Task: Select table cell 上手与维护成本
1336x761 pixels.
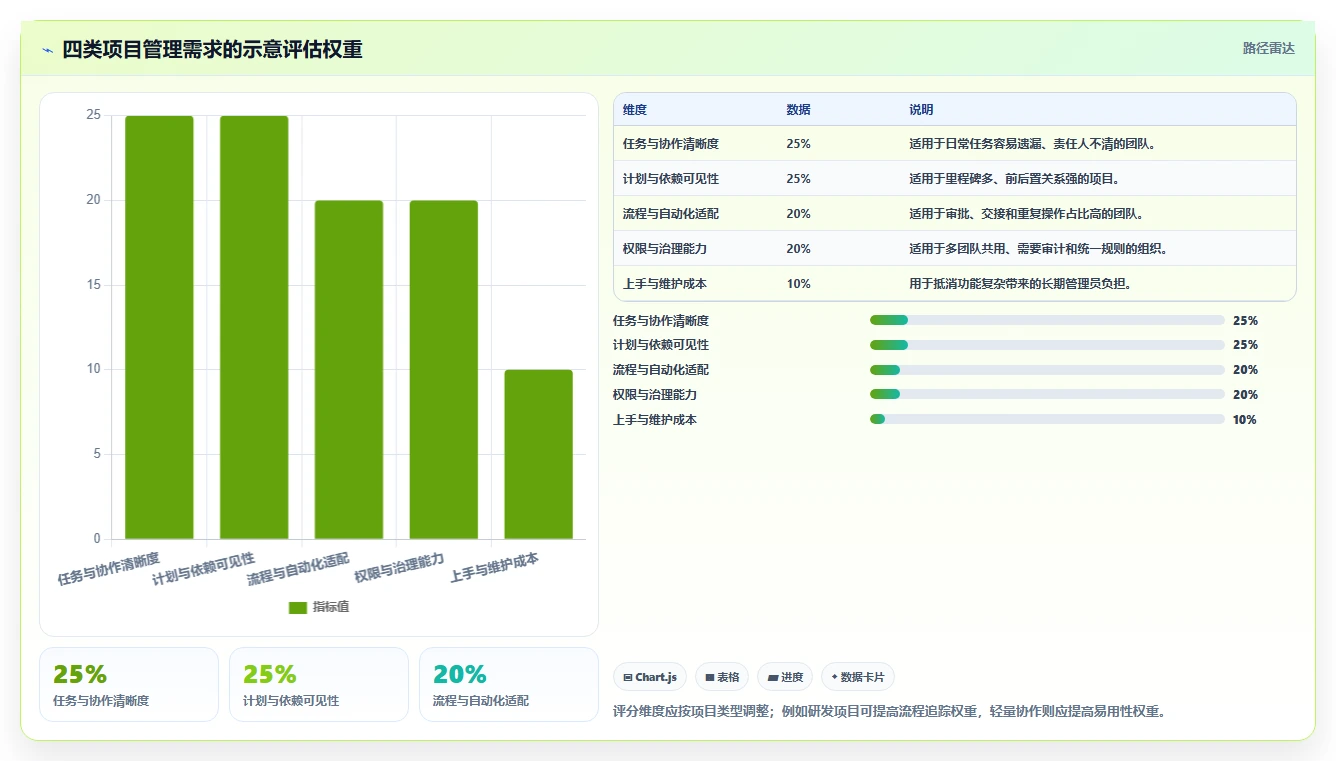Action: 665,284
